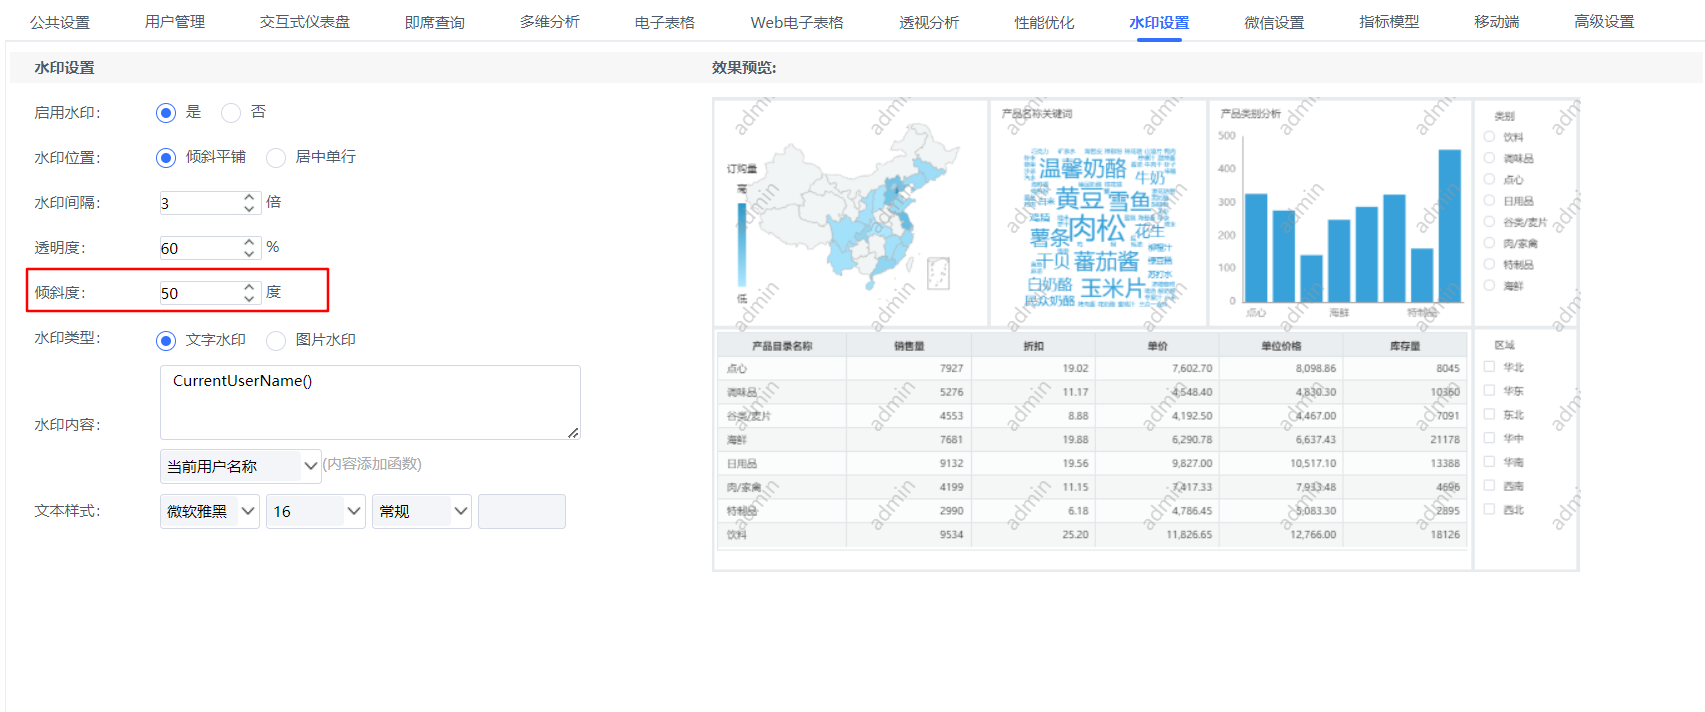Open the 微软雅黑 font family dropdown

210,511
